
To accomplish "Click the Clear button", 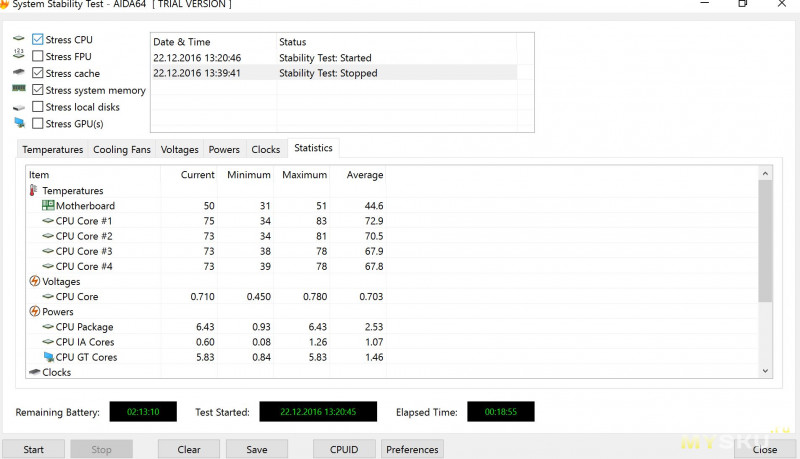I will [x=189, y=449].
